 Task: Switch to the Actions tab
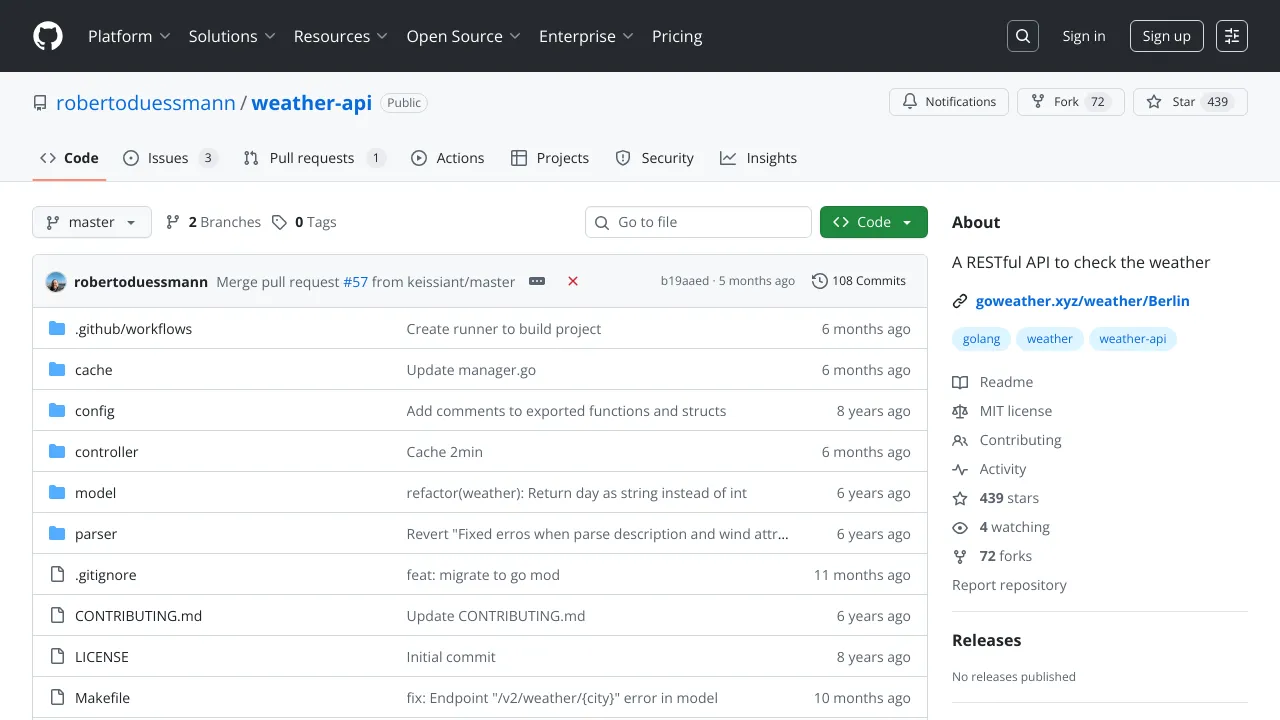pyautogui.click(x=448, y=158)
